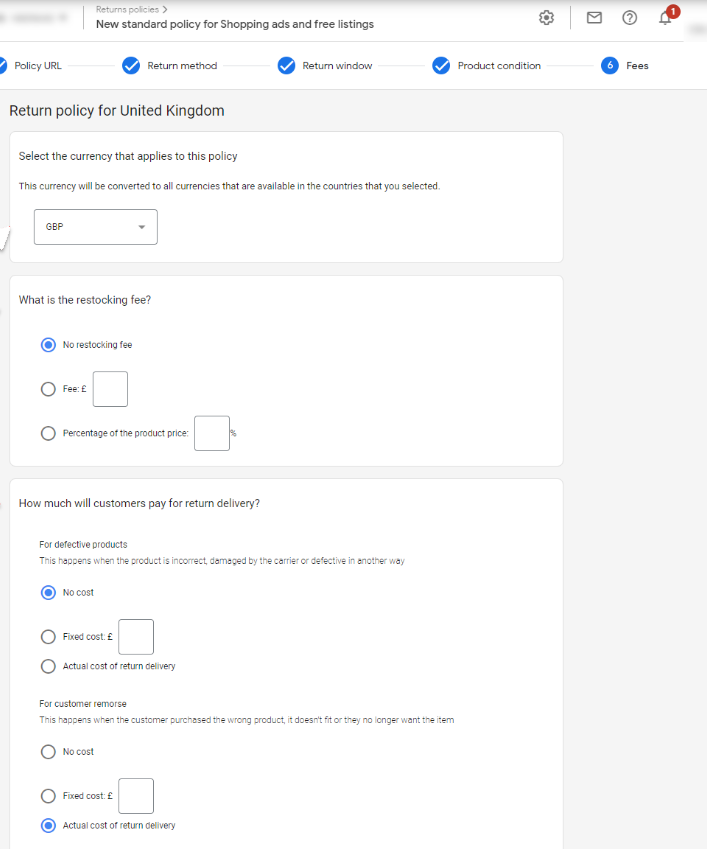Click the Returns policies breadcrumb link
707x849 pixels.
tap(127, 9)
